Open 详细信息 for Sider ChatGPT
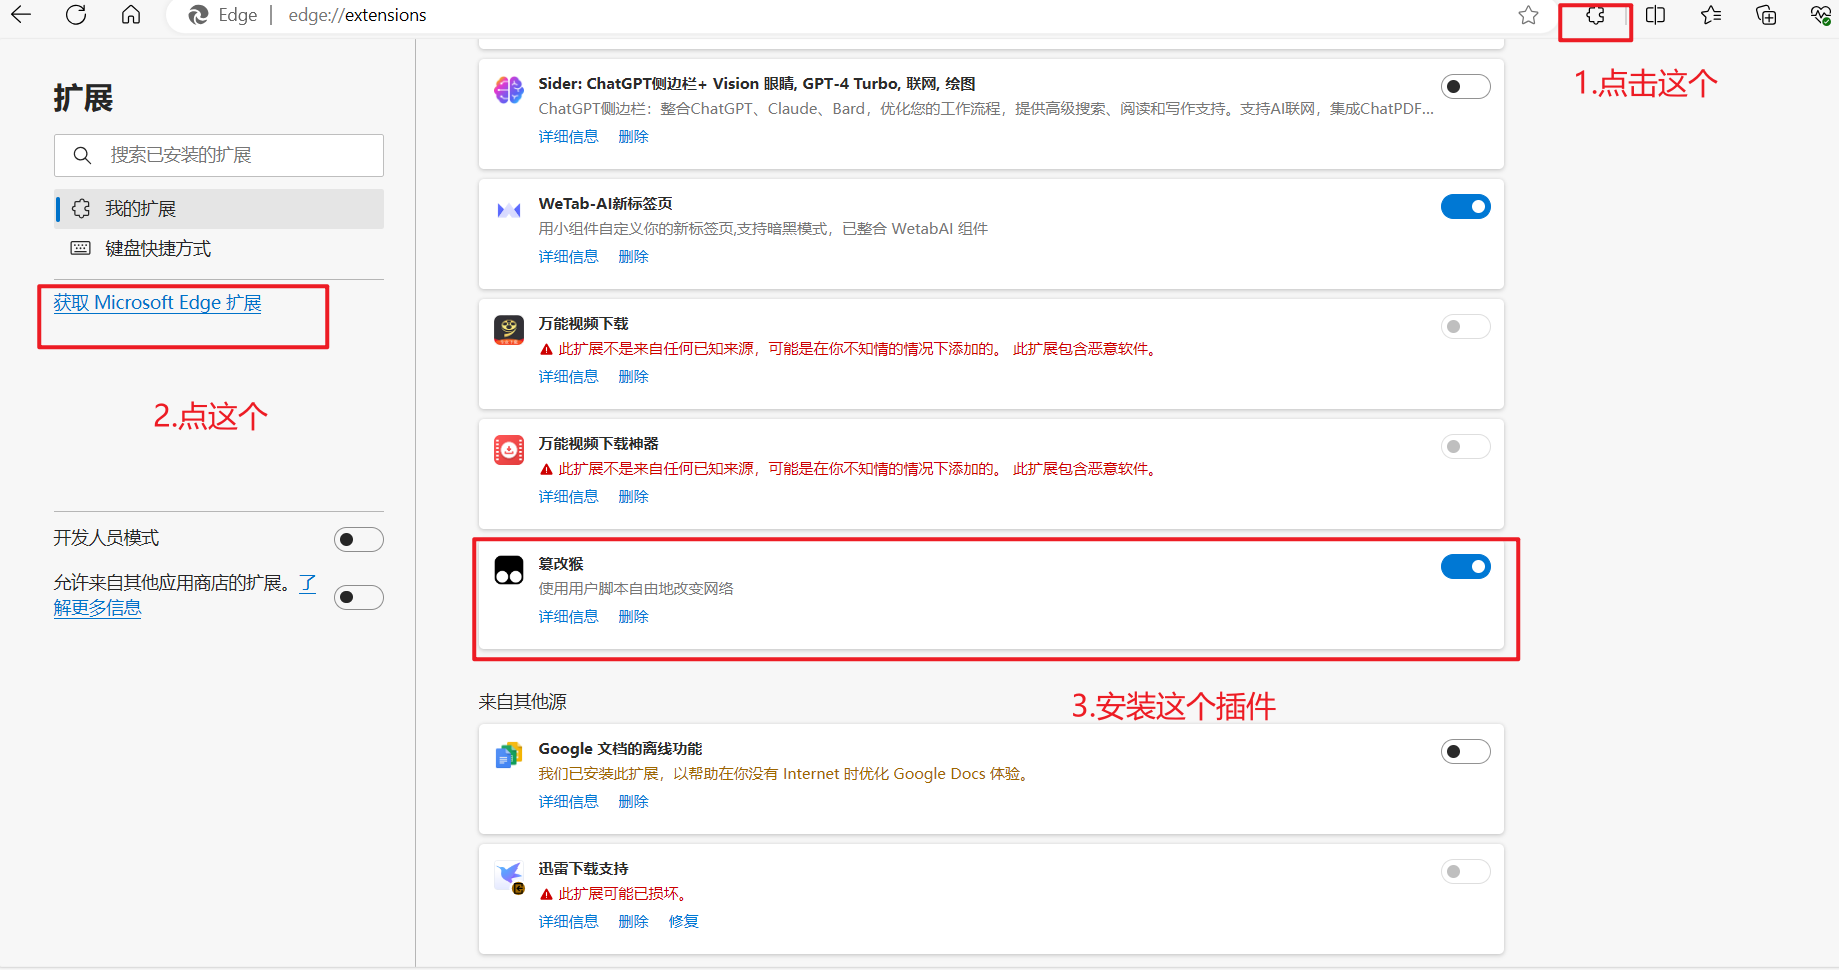This screenshot has width=1839, height=970. [568, 137]
